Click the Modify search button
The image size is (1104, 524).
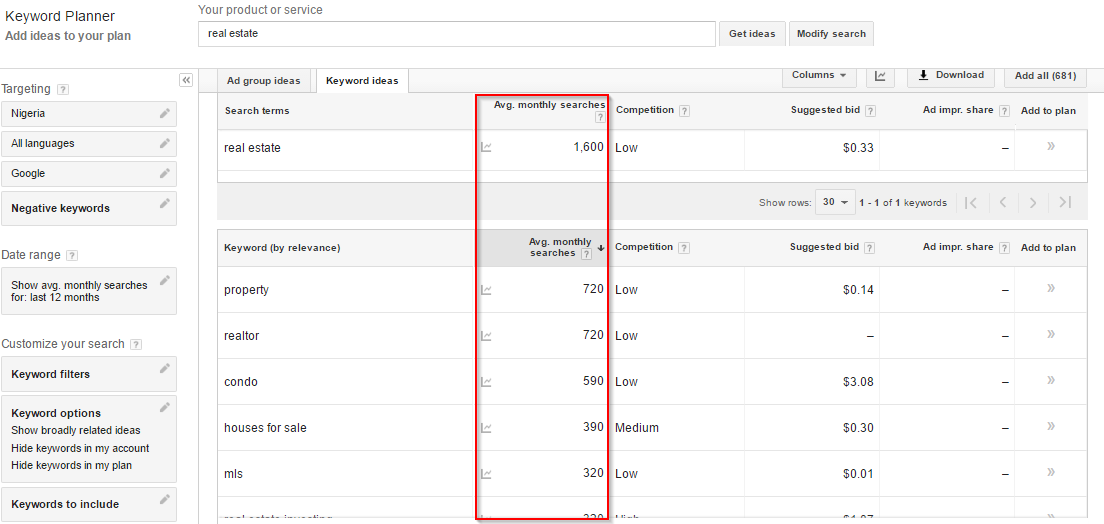831,34
